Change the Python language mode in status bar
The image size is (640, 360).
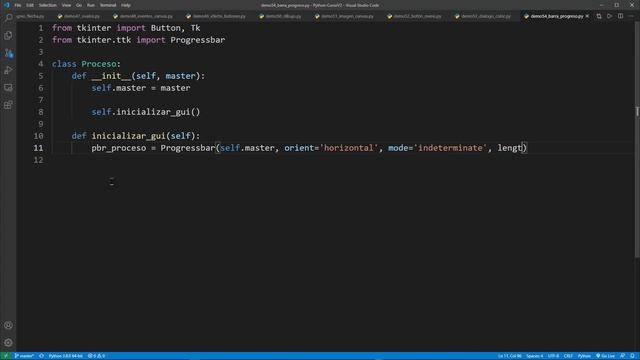(x=584, y=356)
